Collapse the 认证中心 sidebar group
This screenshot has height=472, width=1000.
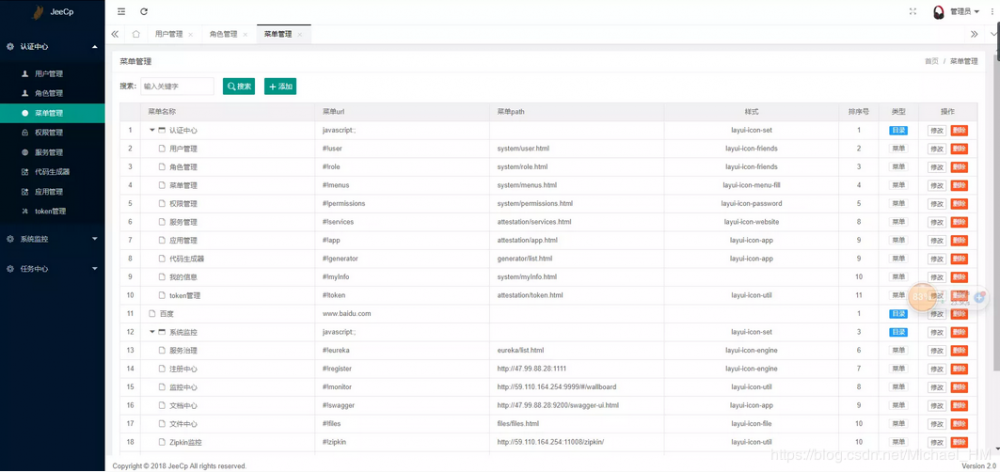pyautogui.click(x=52, y=47)
